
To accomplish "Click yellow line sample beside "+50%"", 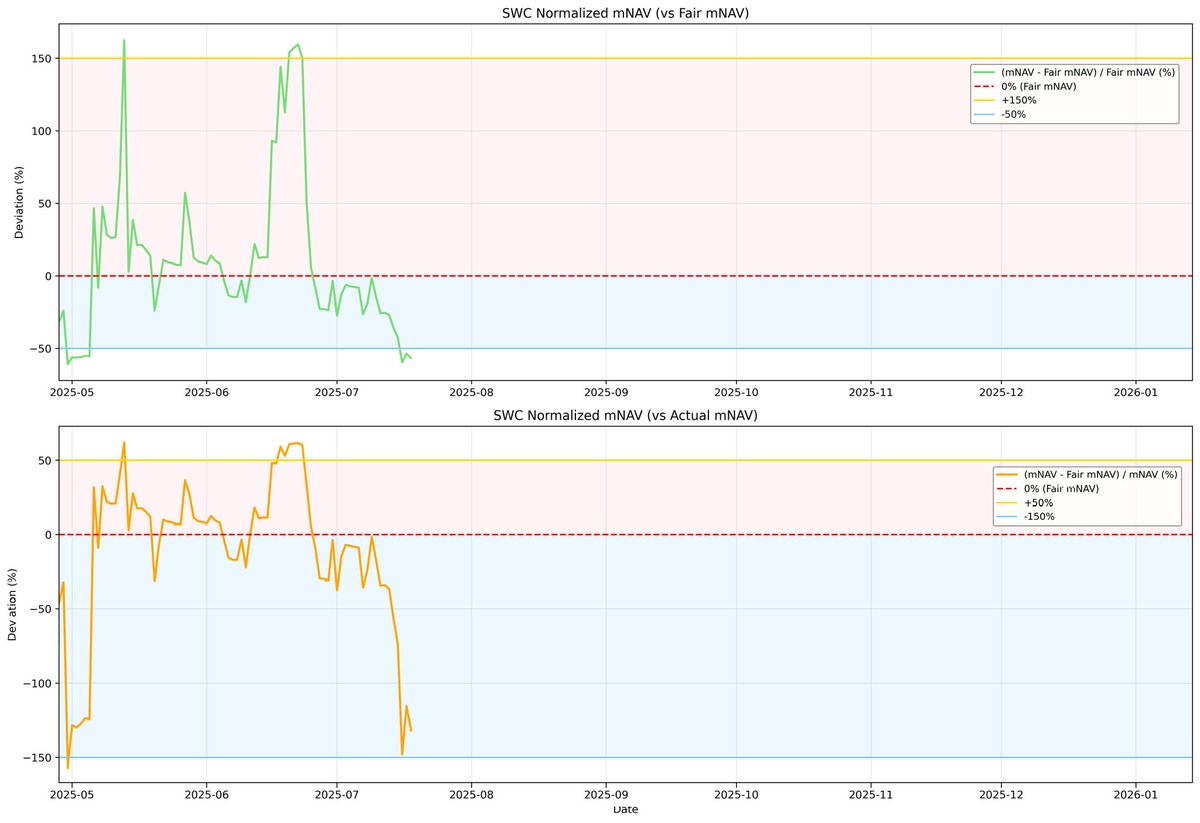I will click(1007, 502).
